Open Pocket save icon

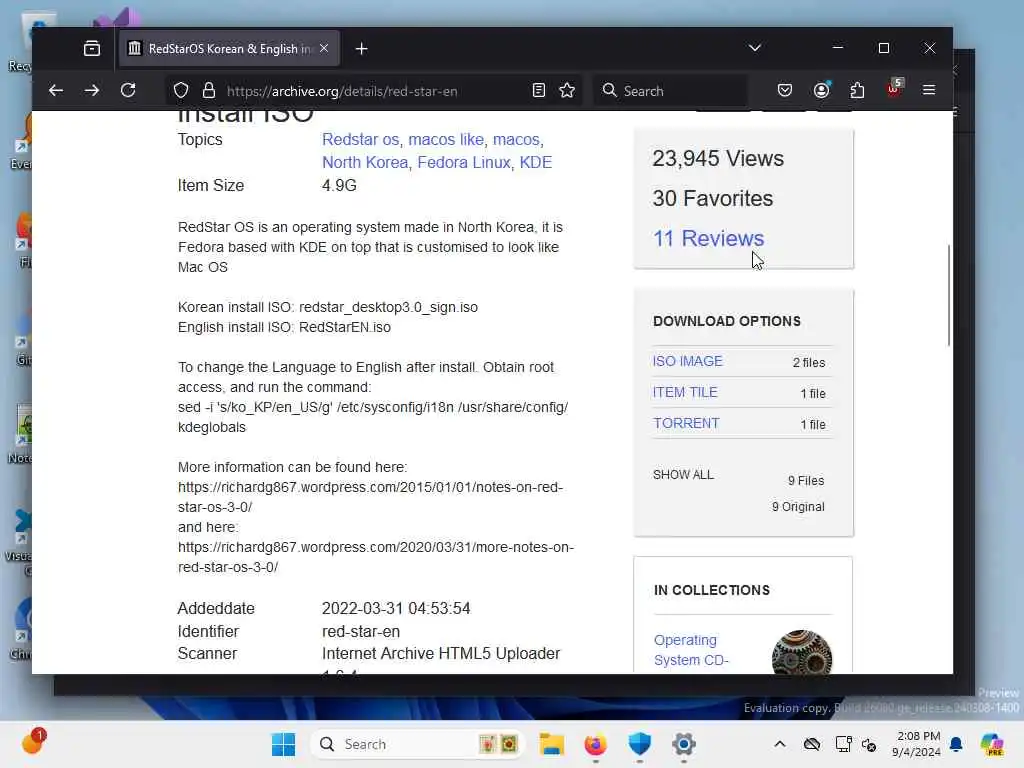click(x=785, y=90)
